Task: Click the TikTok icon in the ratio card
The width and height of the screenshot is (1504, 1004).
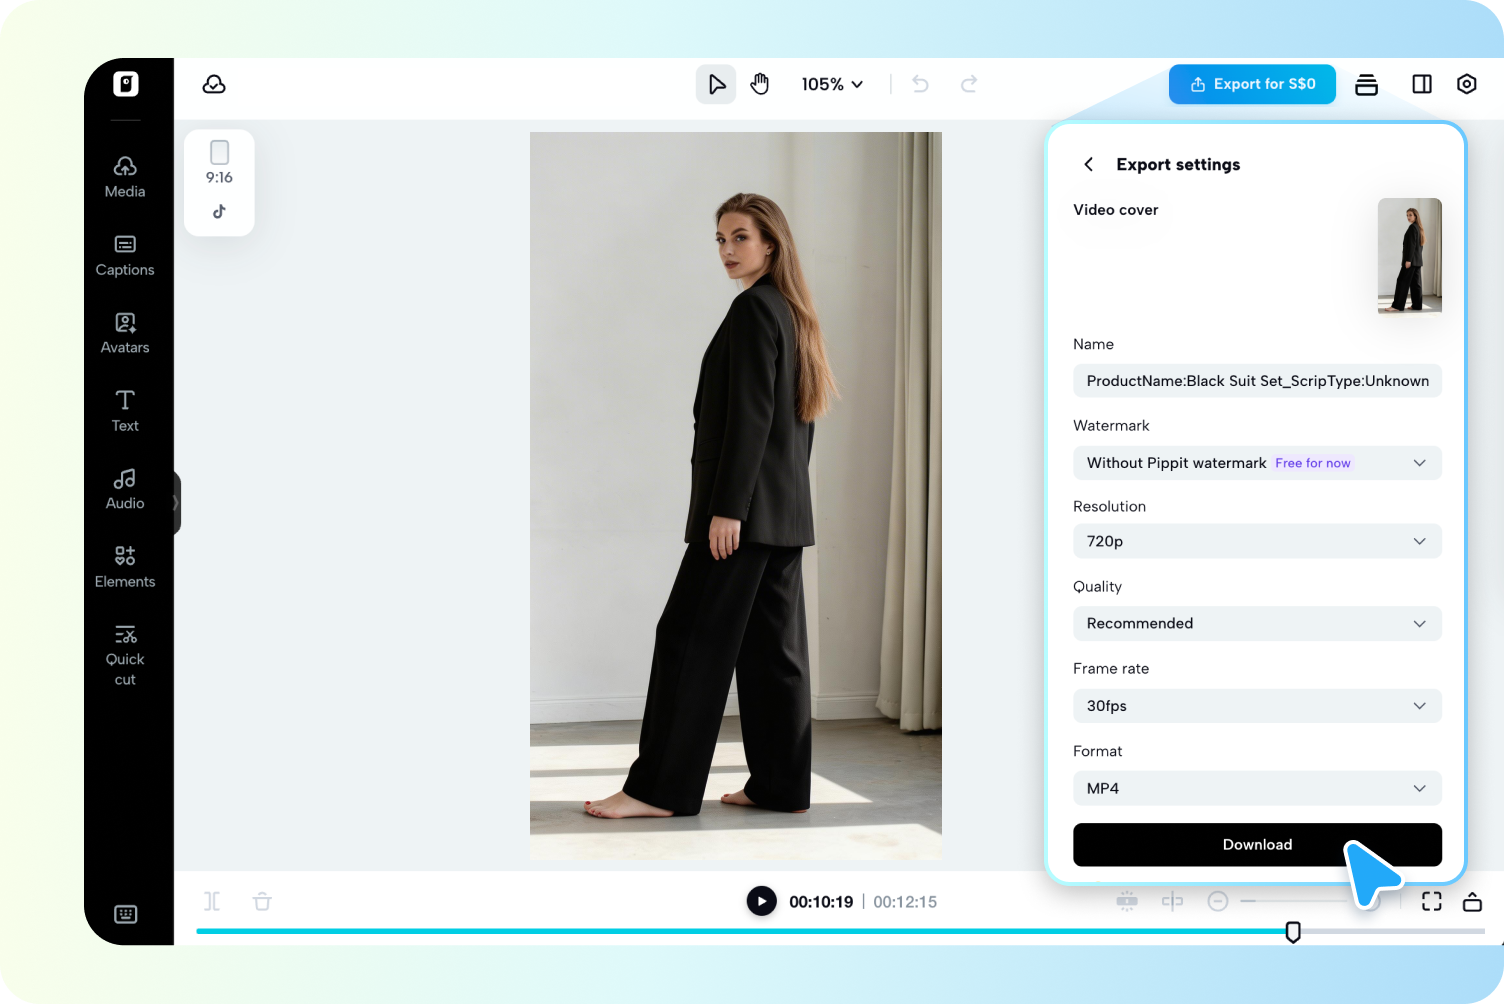Action: (219, 211)
